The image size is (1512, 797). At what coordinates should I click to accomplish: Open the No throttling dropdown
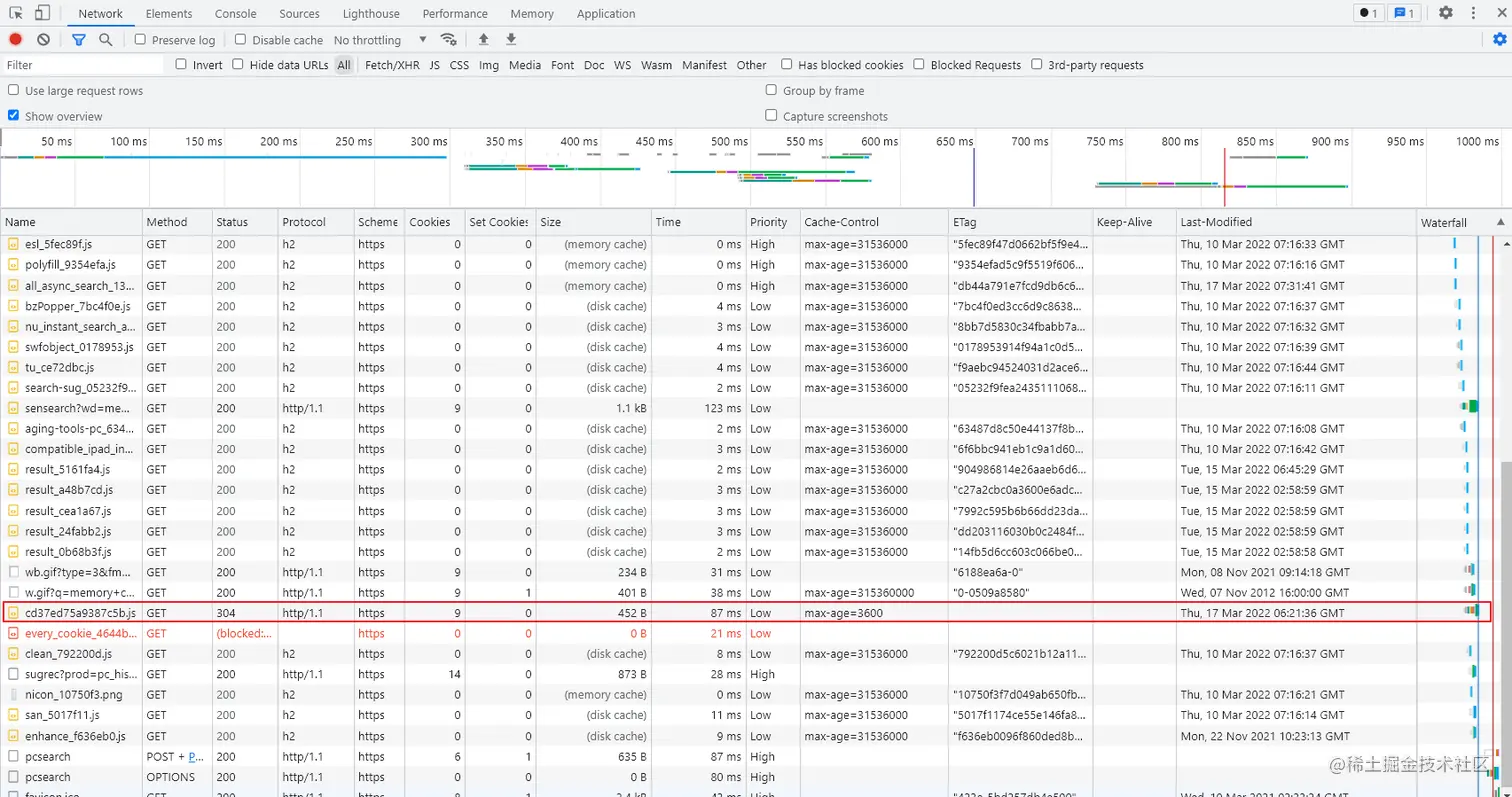380,40
